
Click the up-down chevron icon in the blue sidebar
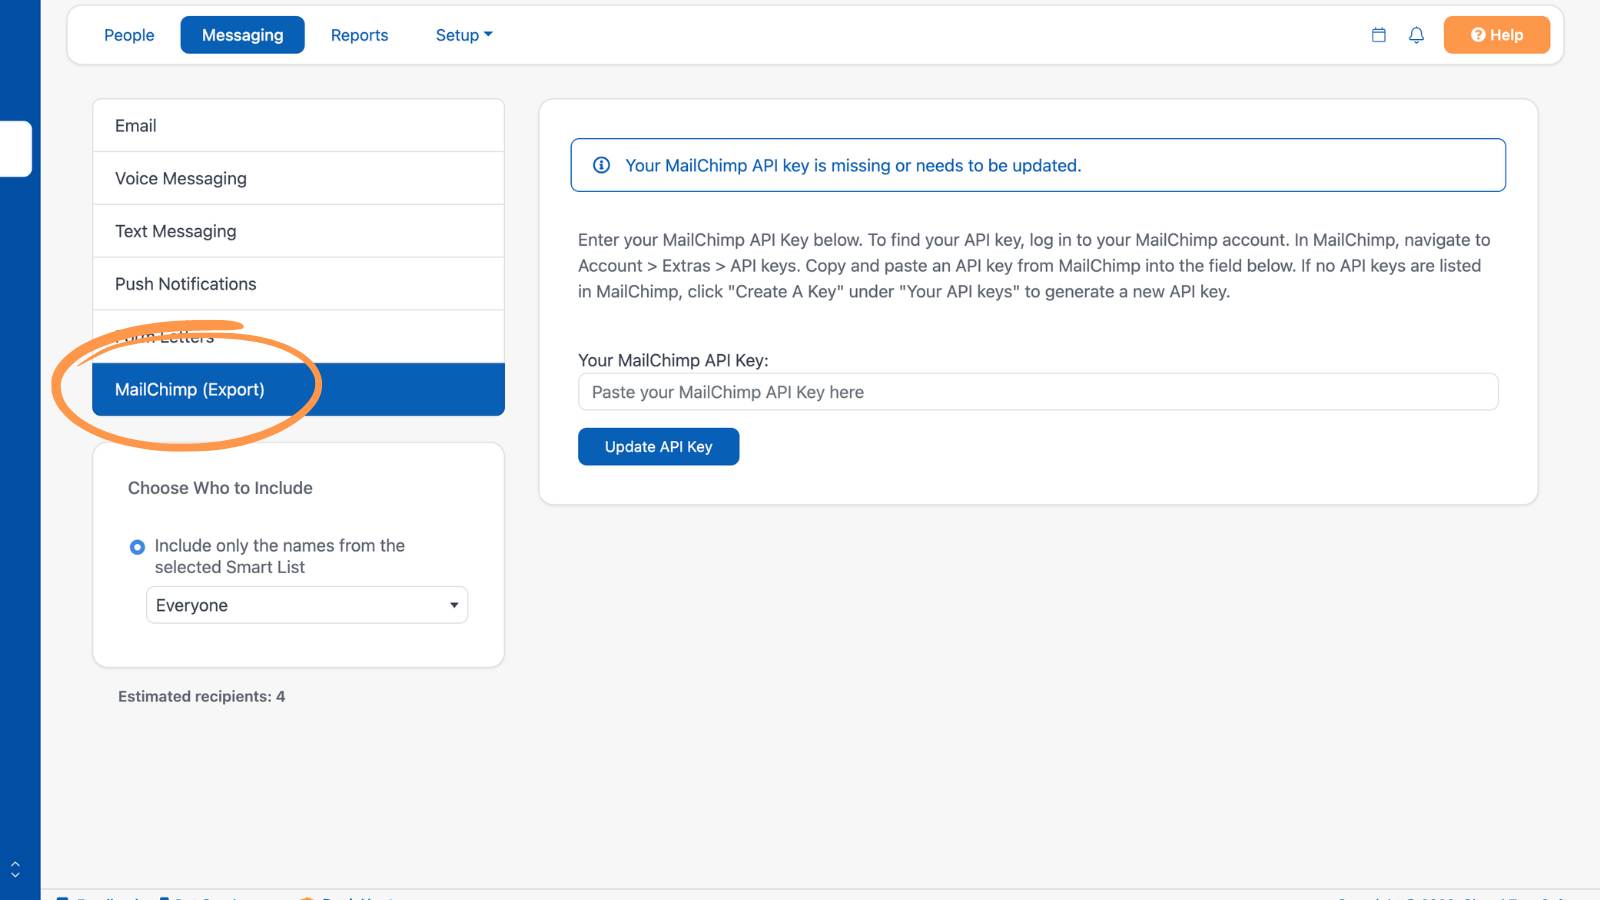click(15, 869)
